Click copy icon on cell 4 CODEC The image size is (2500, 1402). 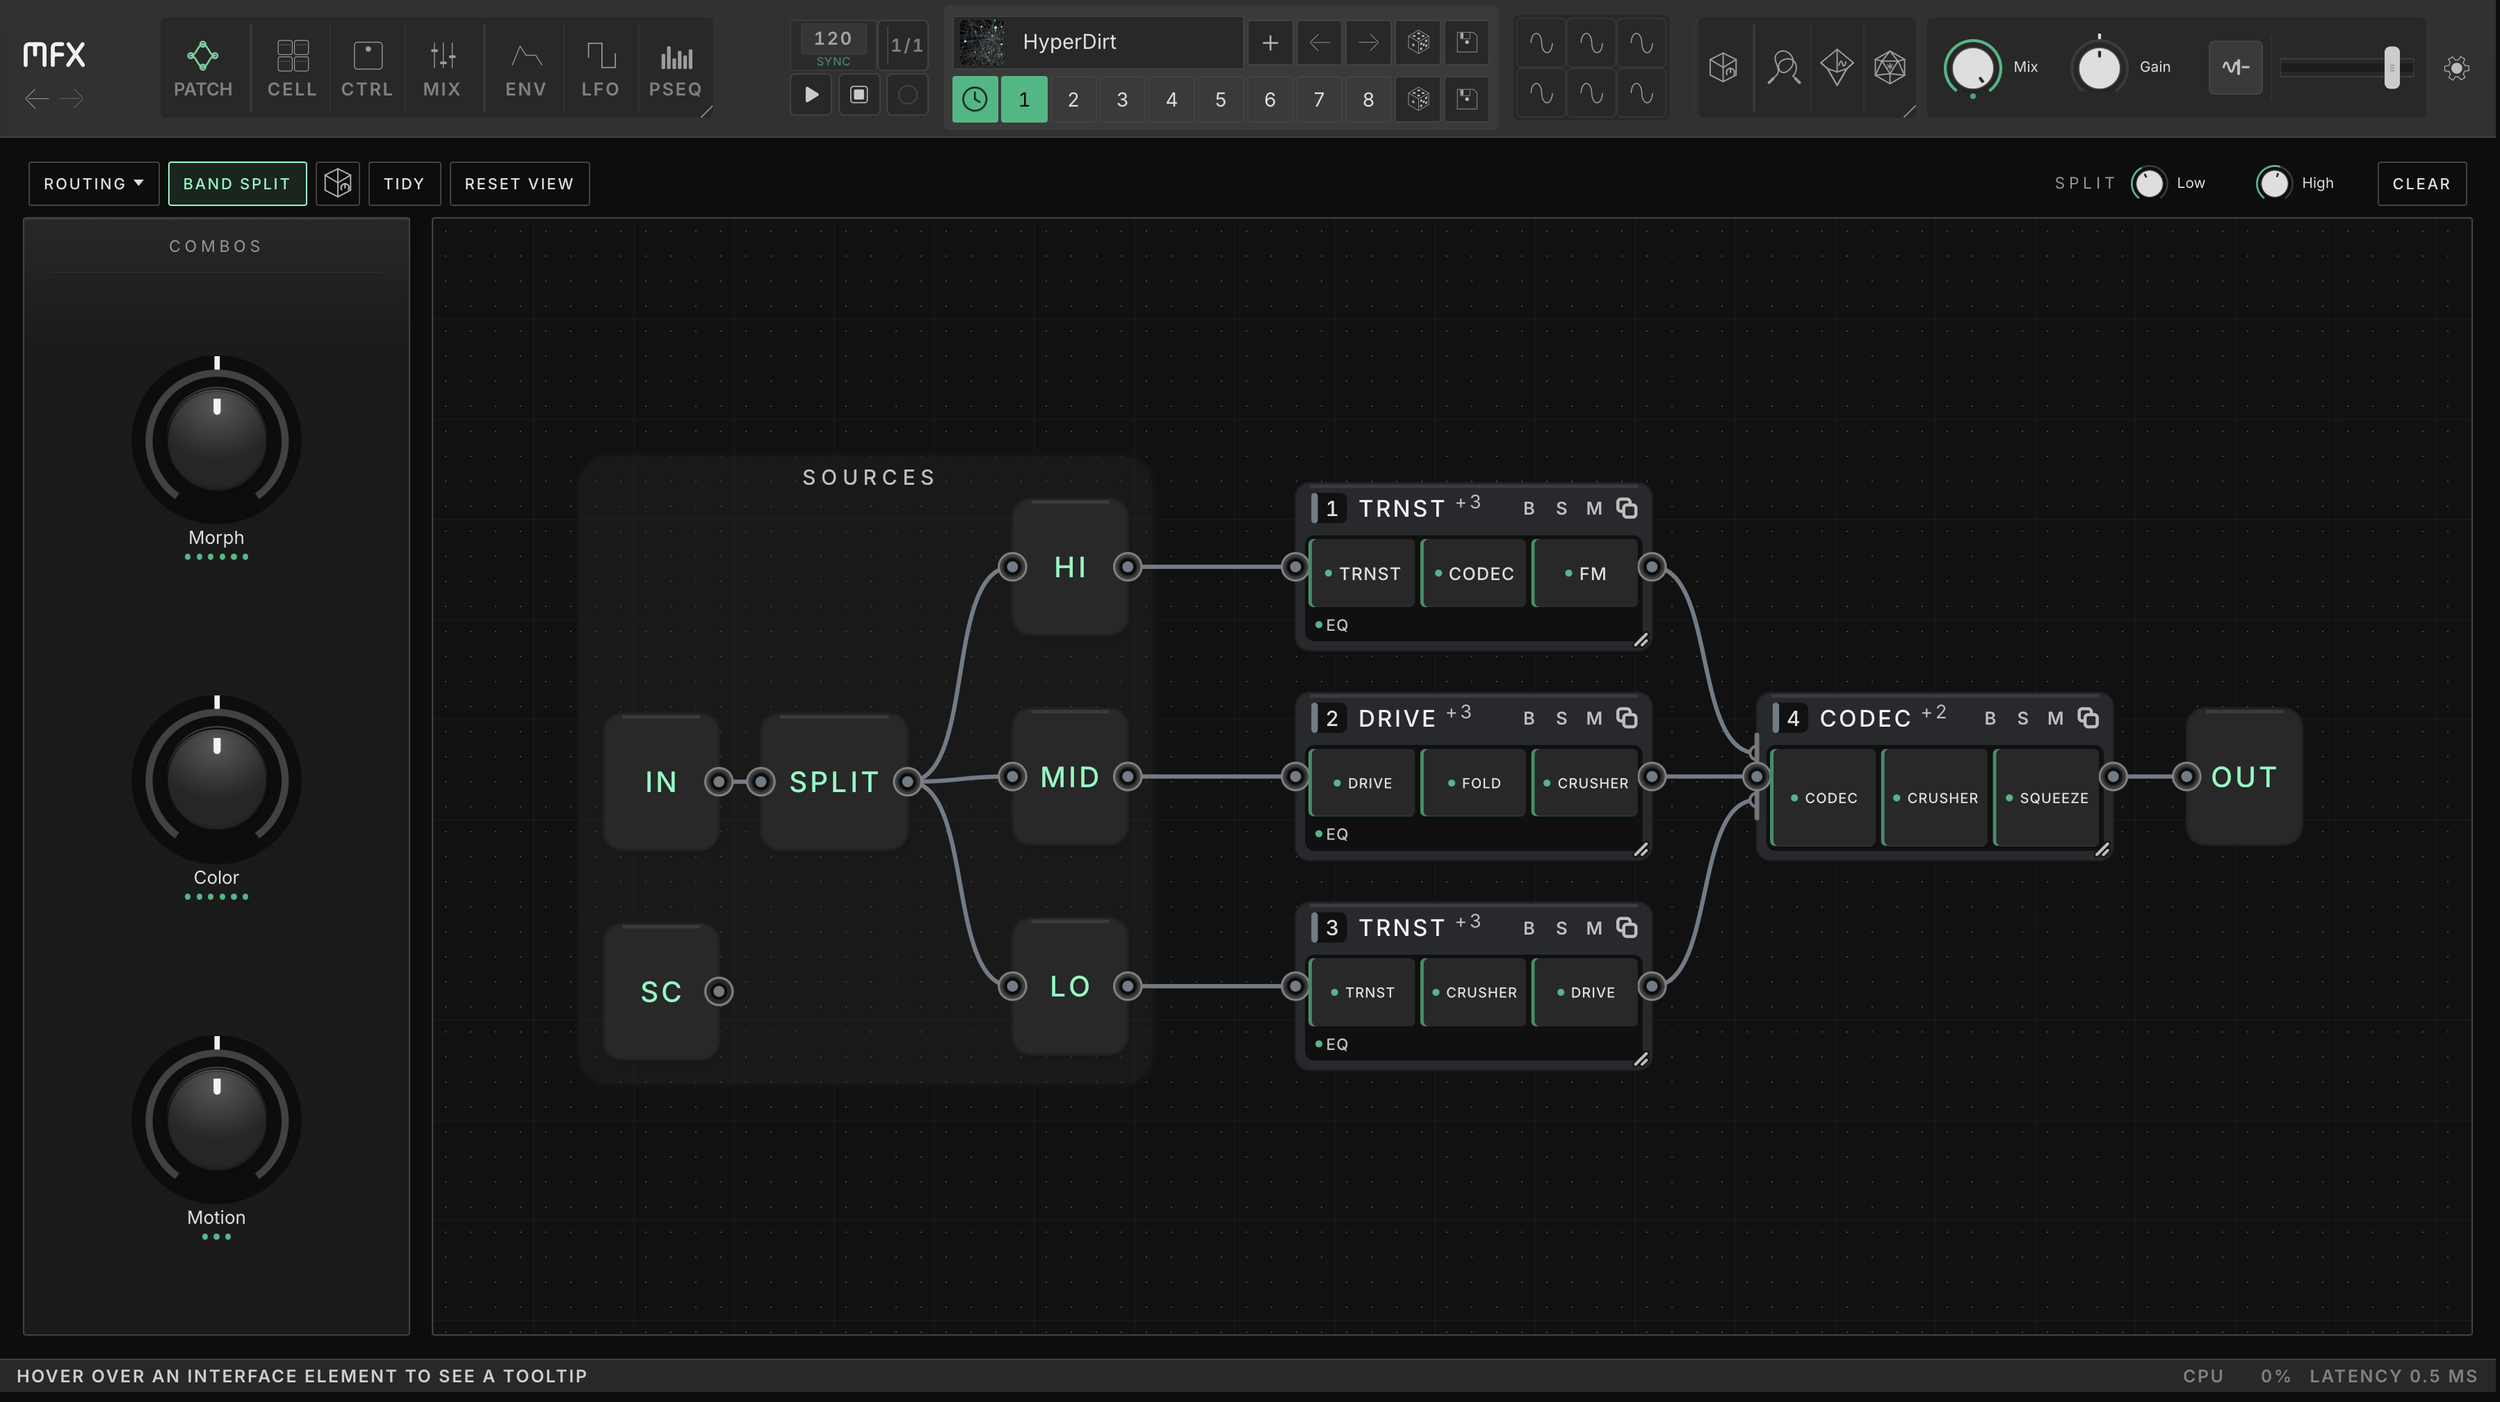pyautogui.click(x=2088, y=718)
